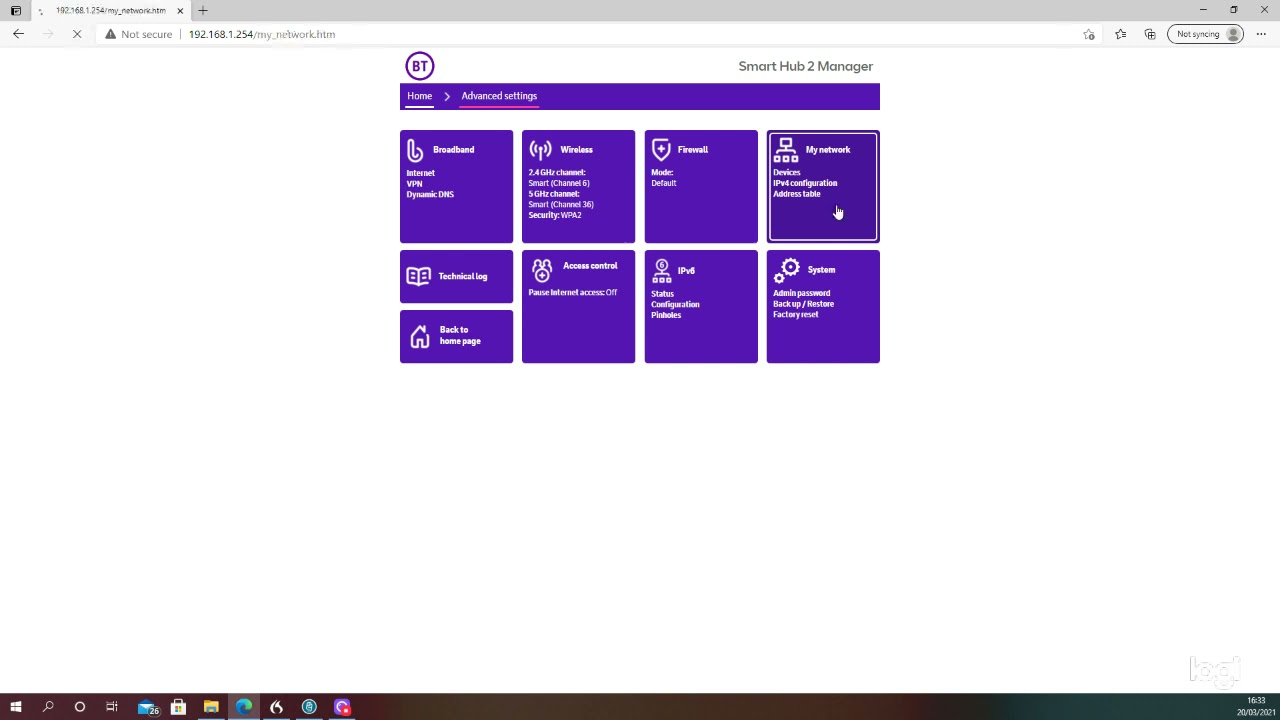Viewport: 1280px width, 720px height.
Task: Click Address table under My network
Action: (x=796, y=195)
